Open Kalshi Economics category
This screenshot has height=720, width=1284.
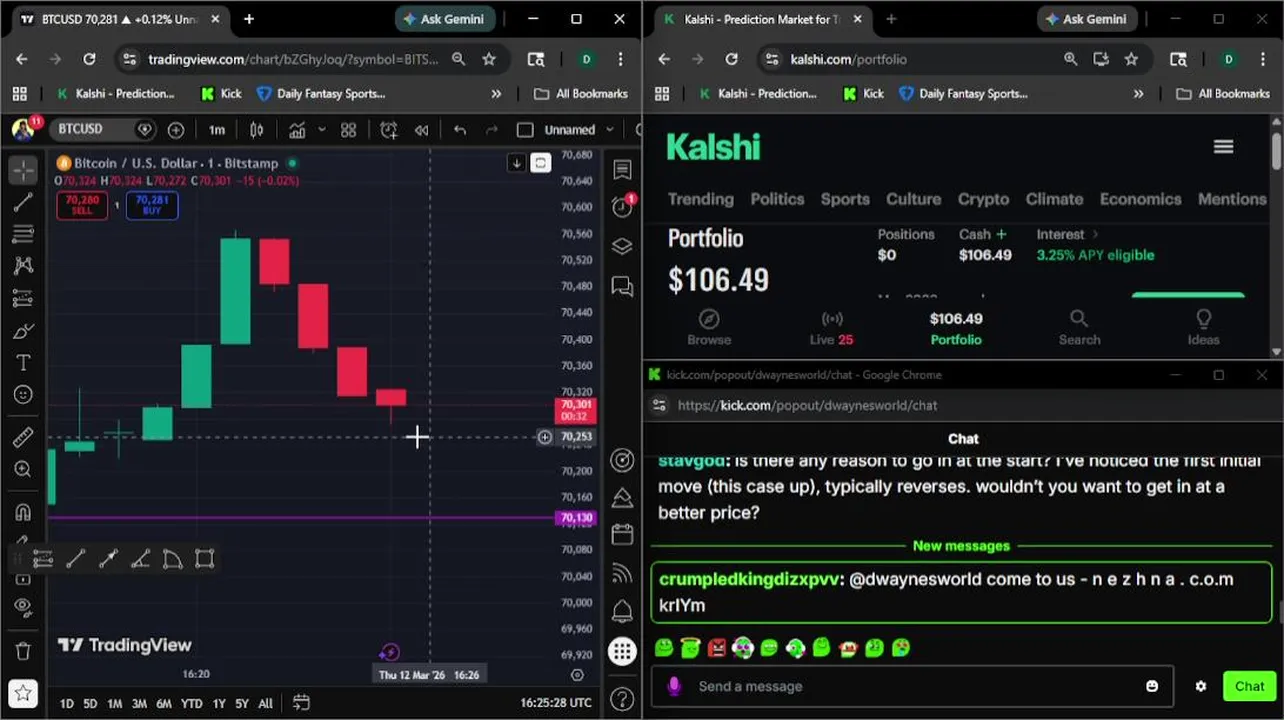click(1141, 199)
